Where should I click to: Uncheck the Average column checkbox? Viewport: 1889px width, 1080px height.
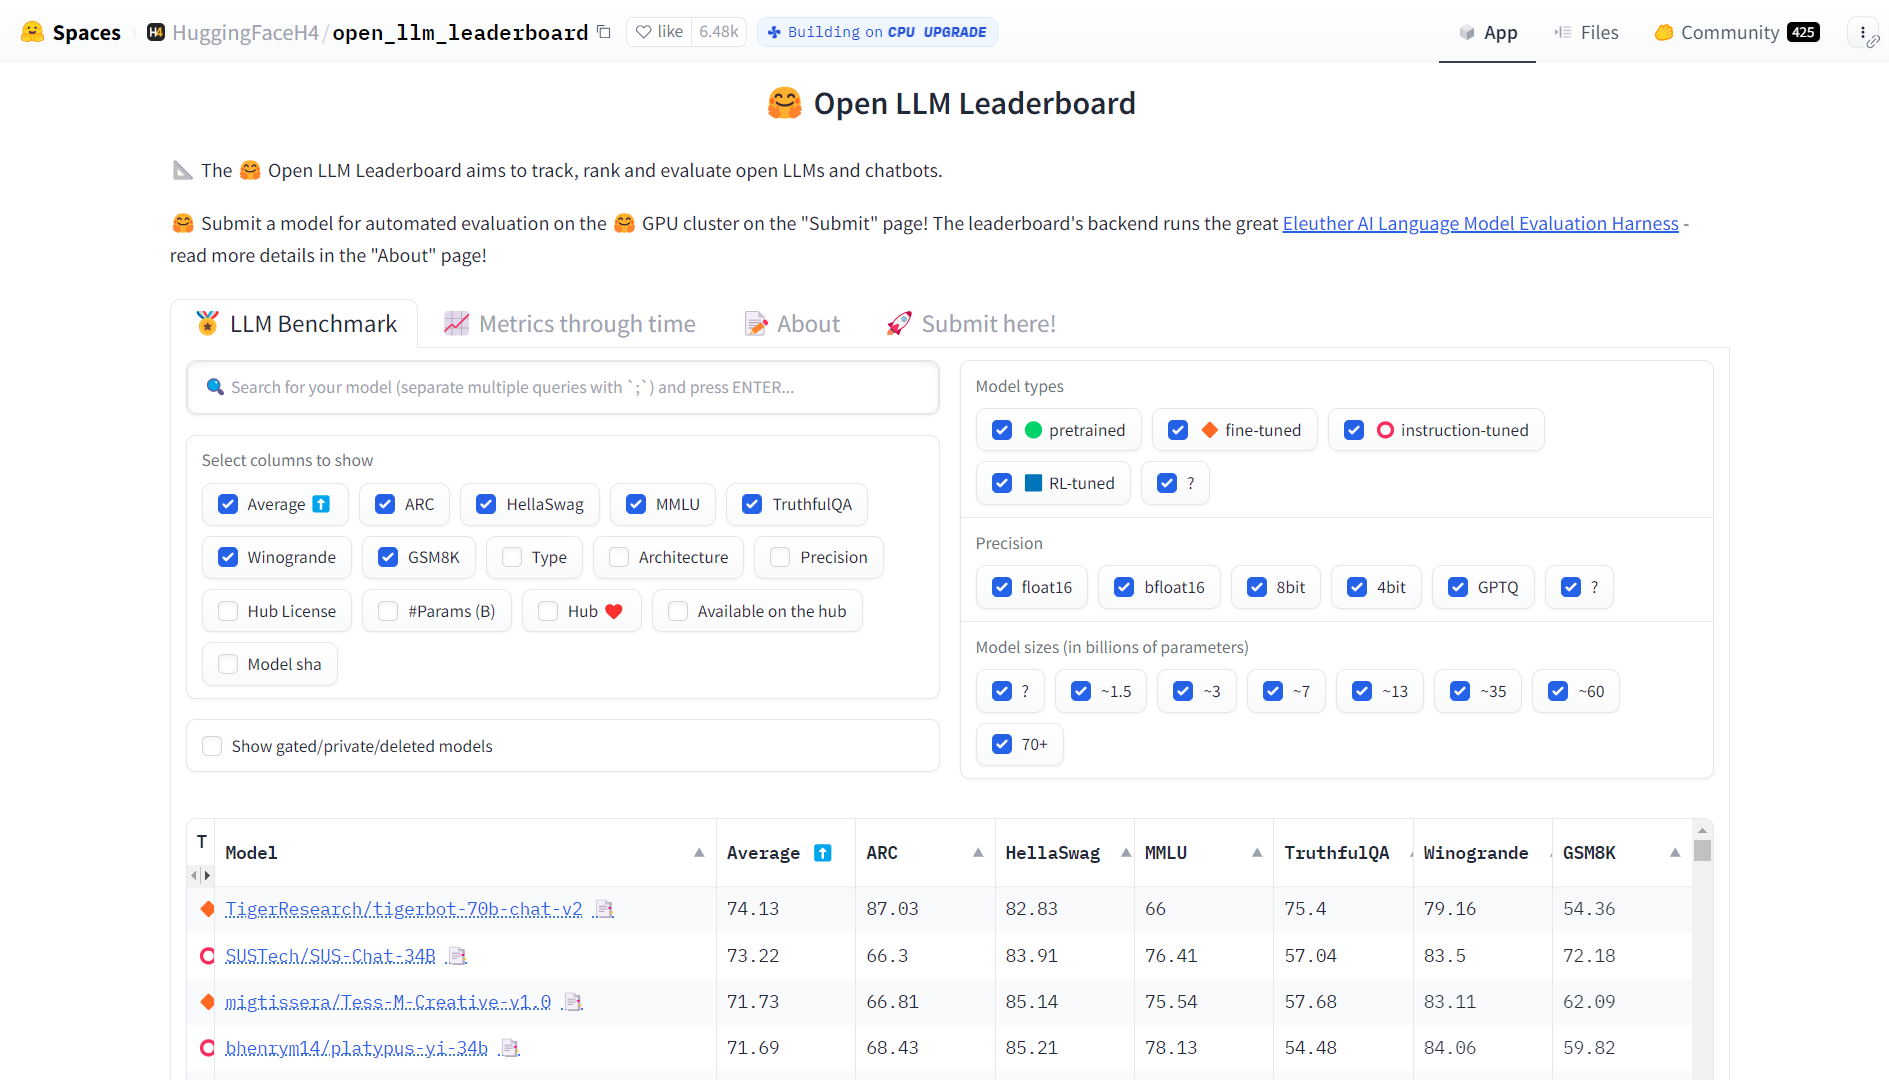pyautogui.click(x=228, y=504)
